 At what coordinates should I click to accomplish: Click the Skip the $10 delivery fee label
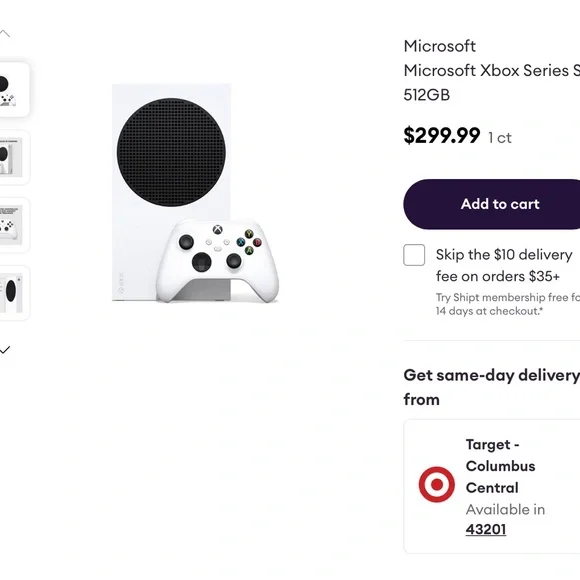504,266
